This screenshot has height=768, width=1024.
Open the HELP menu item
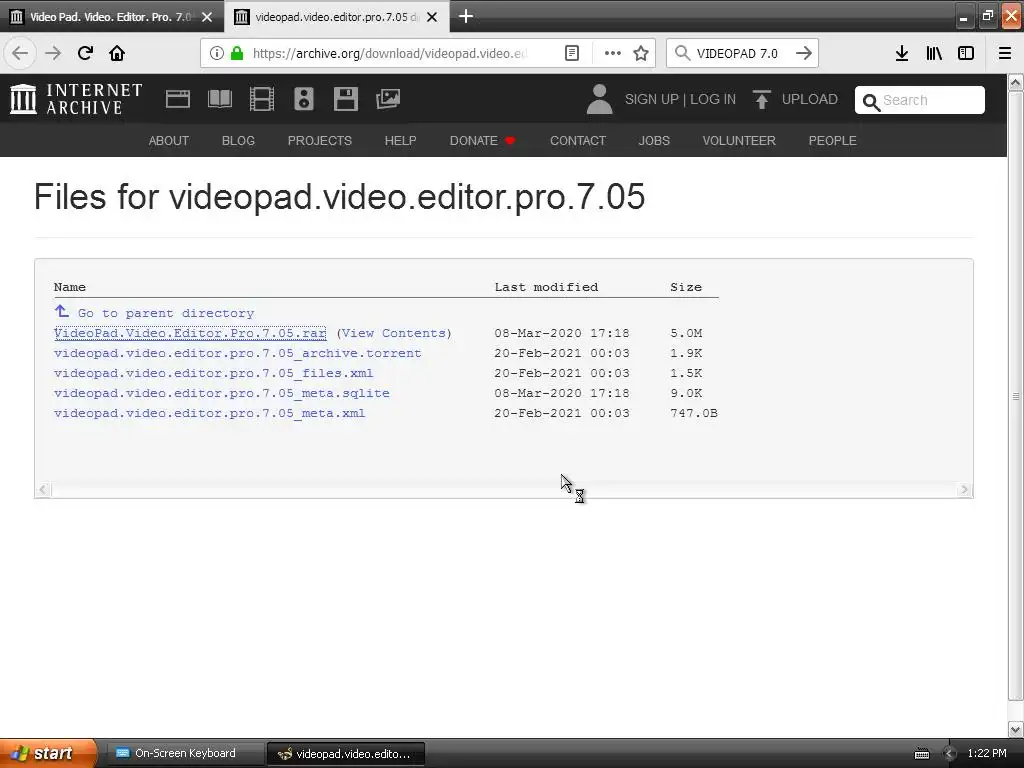400,140
